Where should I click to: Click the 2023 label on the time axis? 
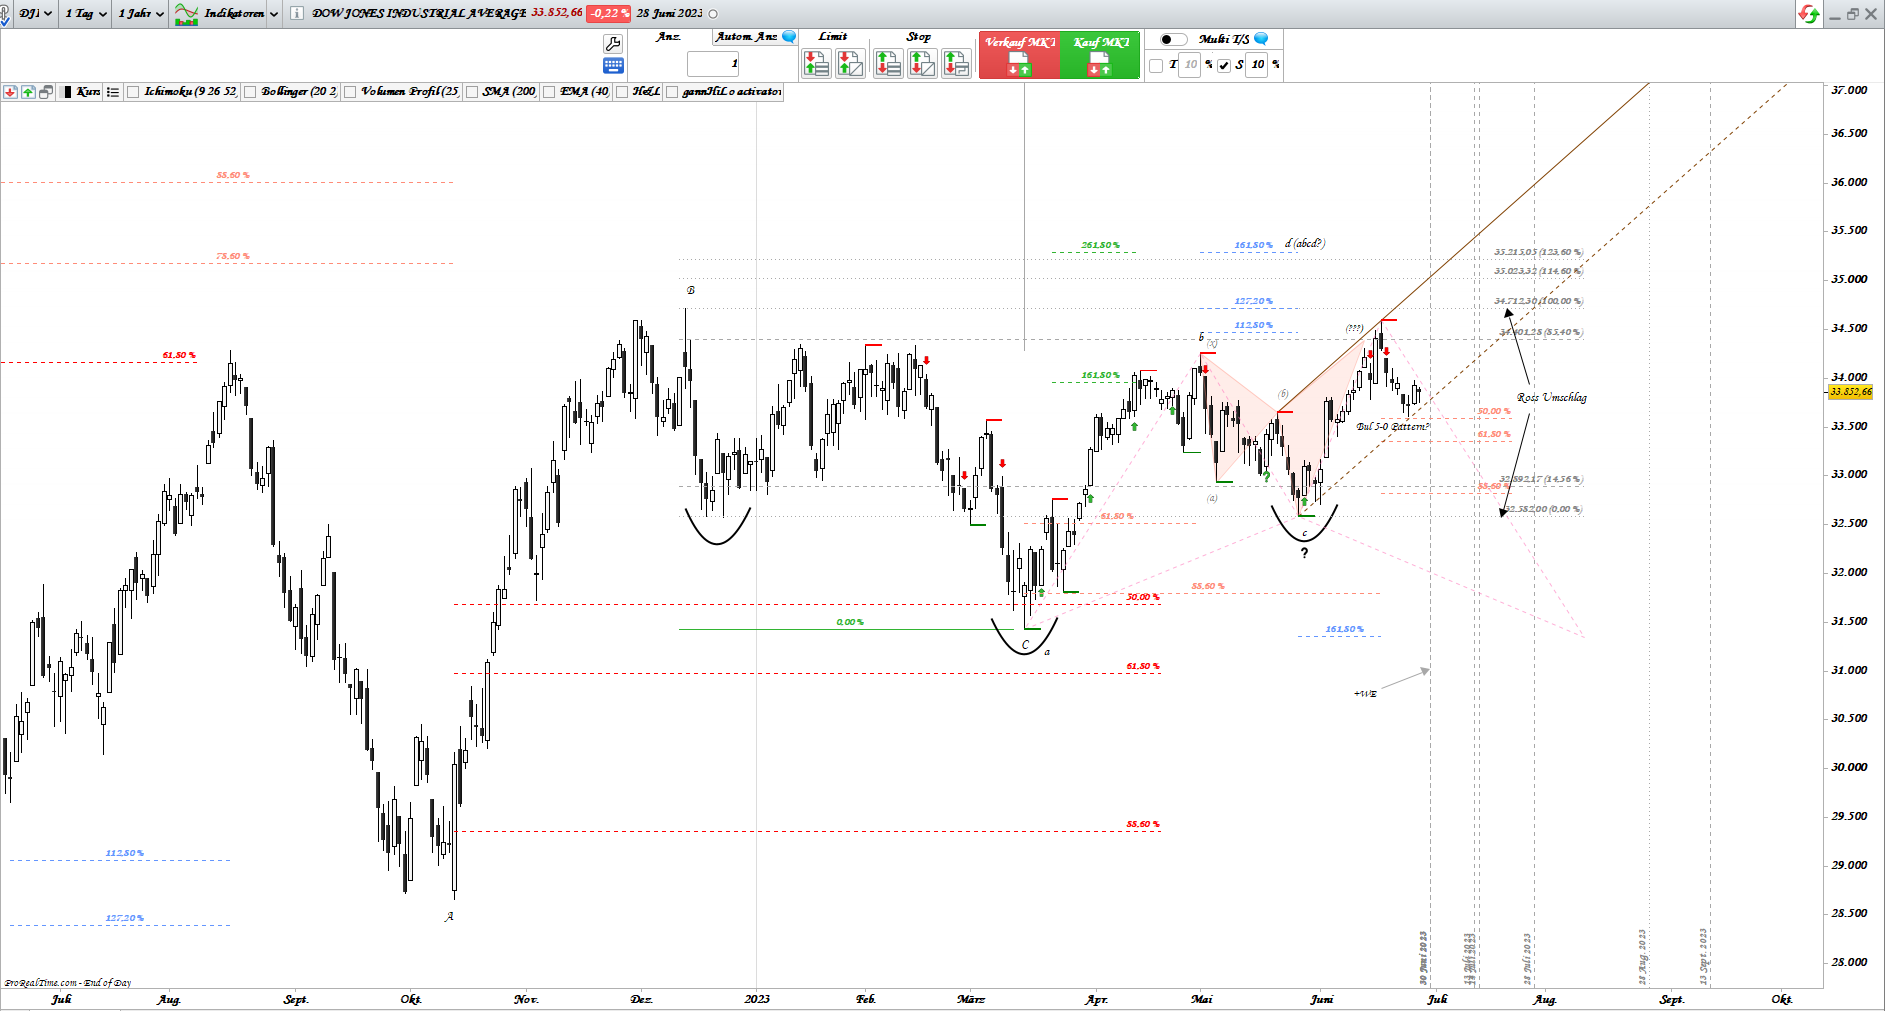757,998
